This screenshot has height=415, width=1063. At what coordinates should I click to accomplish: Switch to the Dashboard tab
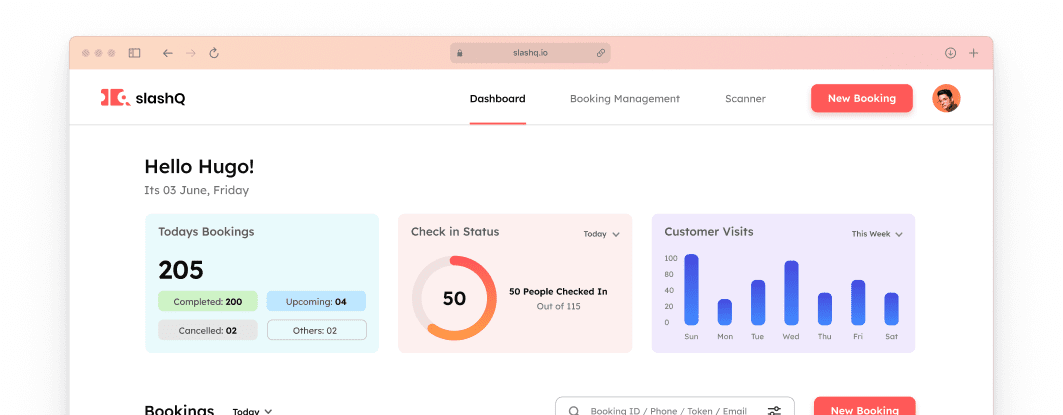point(498,98)
